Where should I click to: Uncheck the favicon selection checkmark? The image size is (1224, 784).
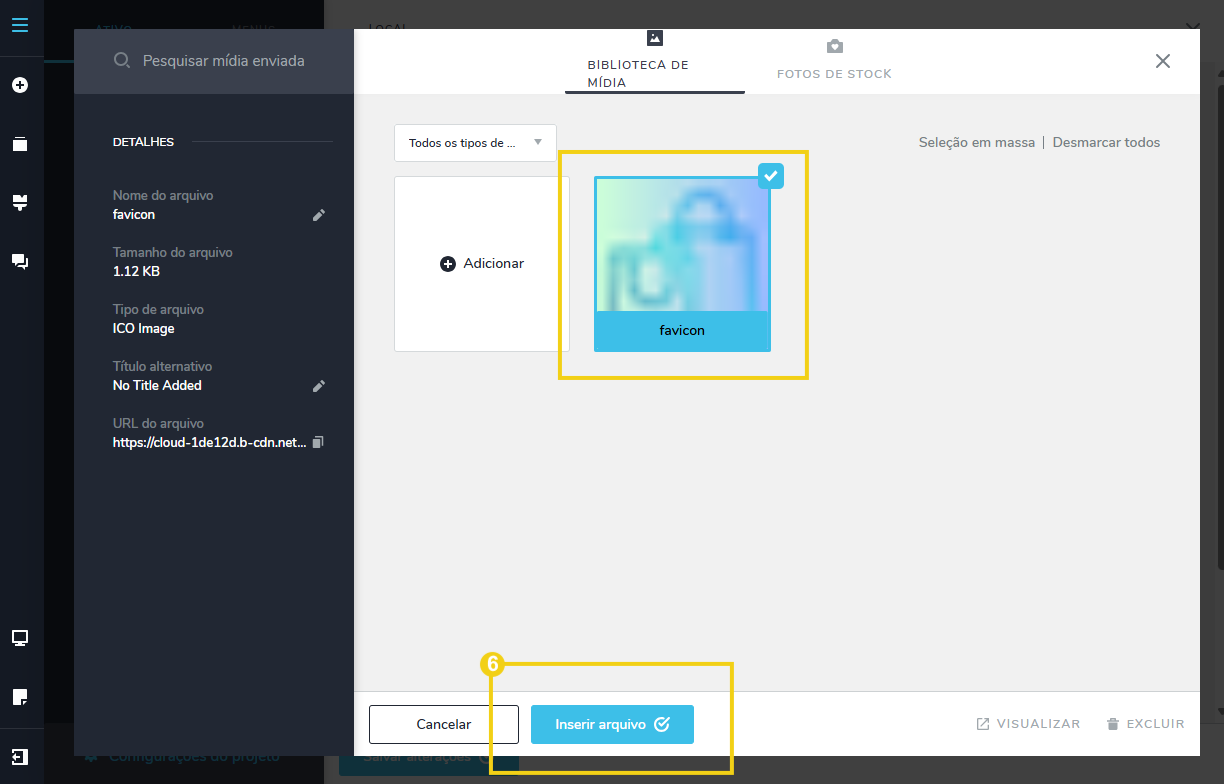click(770, 176)
